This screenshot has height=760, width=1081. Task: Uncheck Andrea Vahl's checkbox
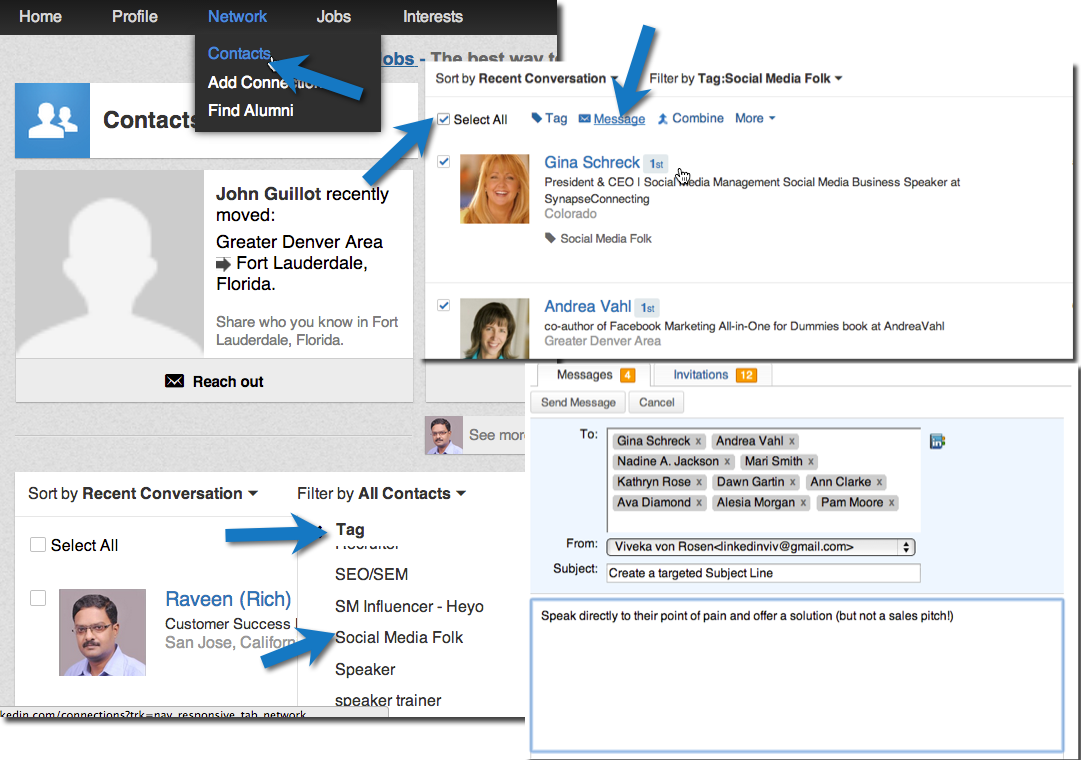pos(443,305)
